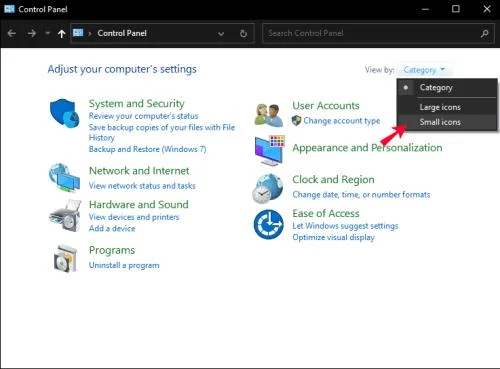Click the shield icon beside Change account type
The width and height of the screenshot is (500, 369).
pos(296,121)
